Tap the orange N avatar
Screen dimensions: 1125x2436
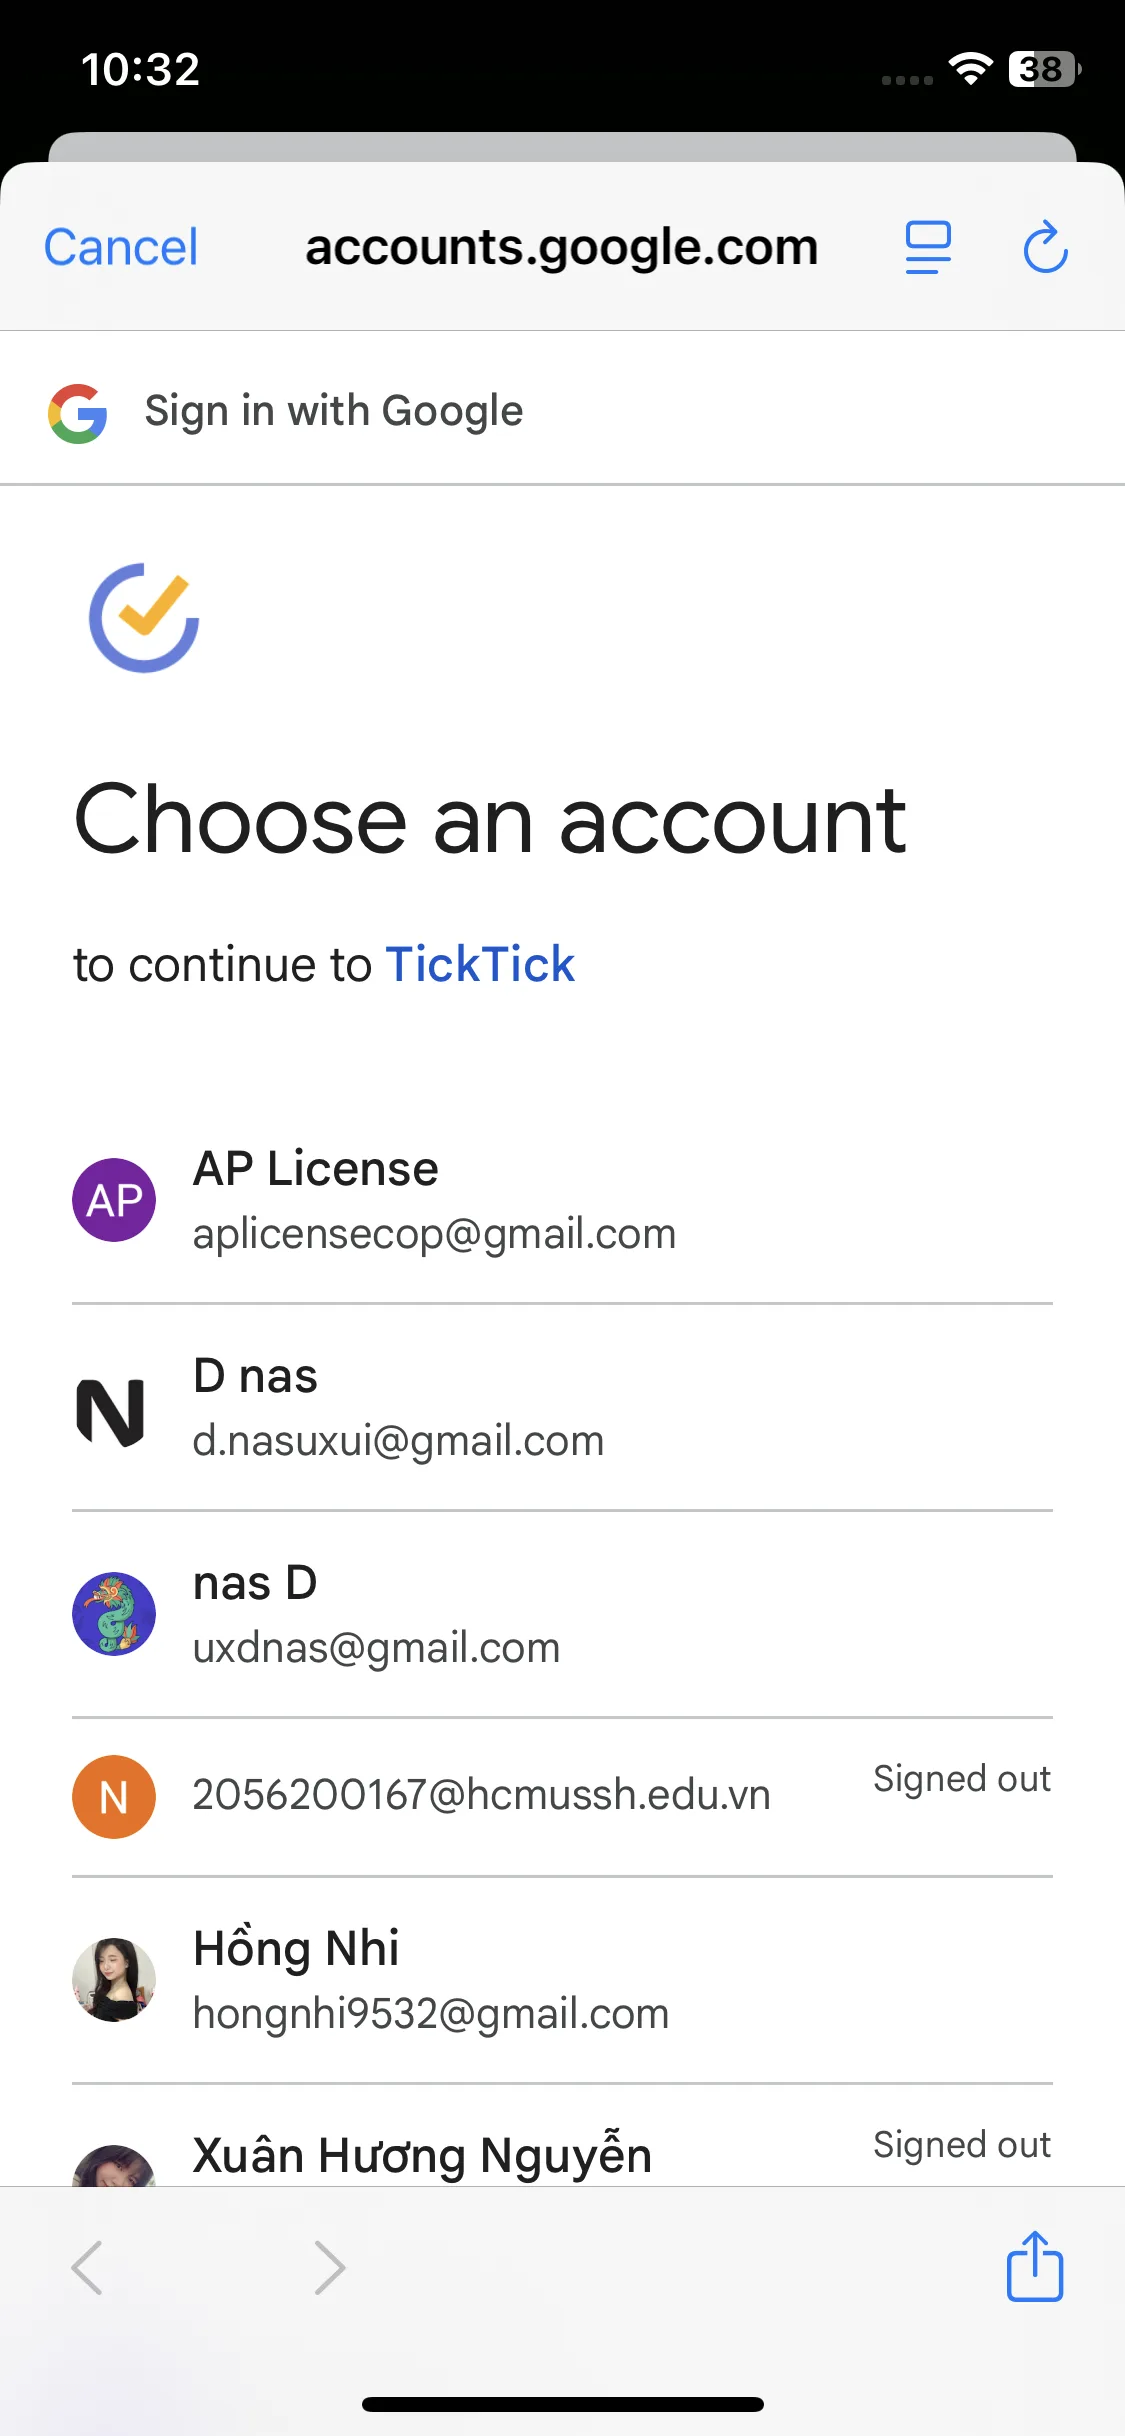coord(114,1797)
